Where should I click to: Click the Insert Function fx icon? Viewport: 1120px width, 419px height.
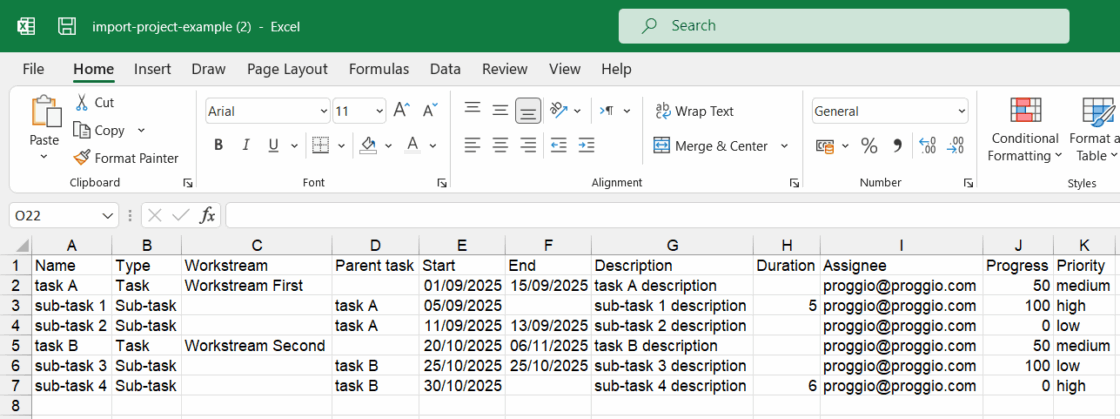[x=206, y=215]
